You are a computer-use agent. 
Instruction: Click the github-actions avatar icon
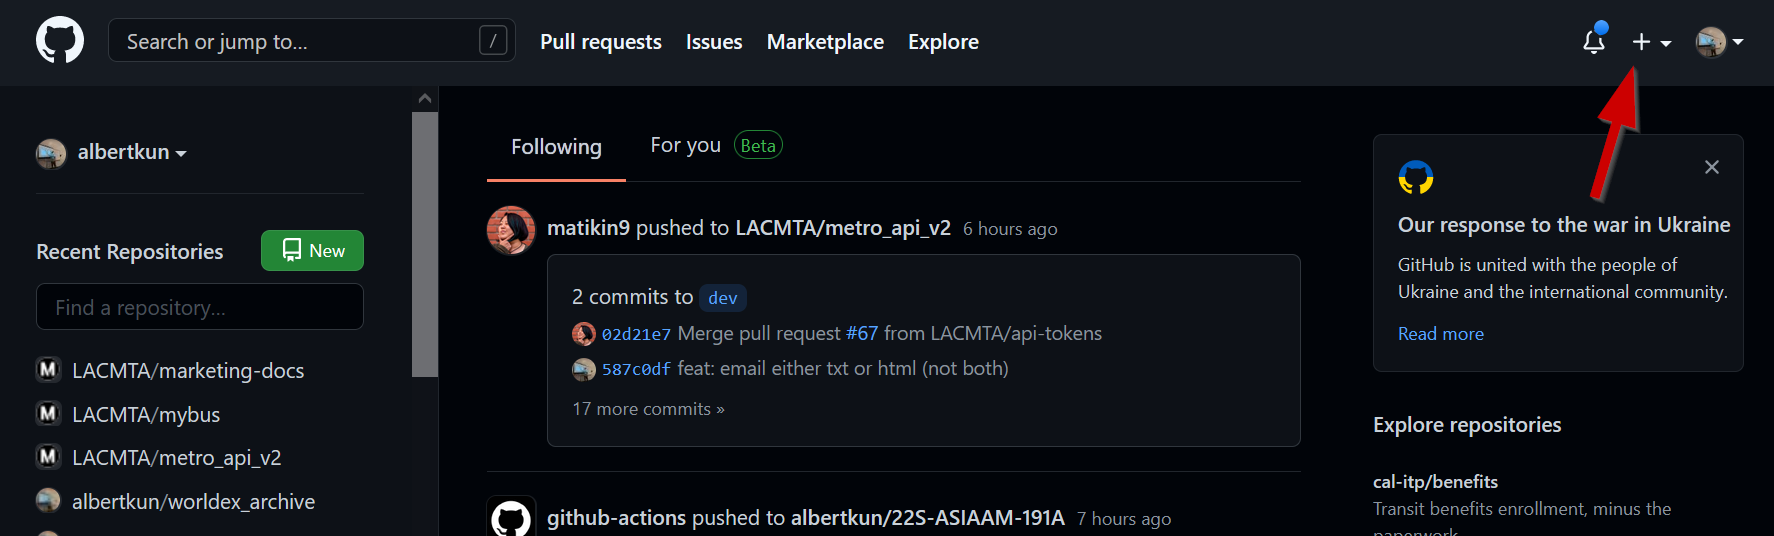tap(511, 517)
